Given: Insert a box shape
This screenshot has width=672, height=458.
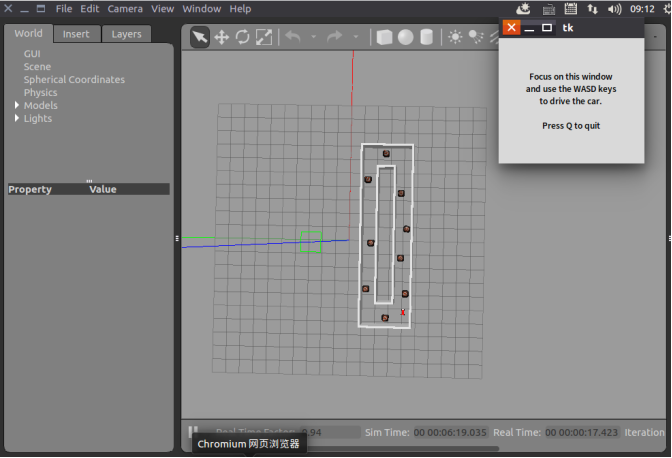Looking at the screenshot, I should (384, 37).
